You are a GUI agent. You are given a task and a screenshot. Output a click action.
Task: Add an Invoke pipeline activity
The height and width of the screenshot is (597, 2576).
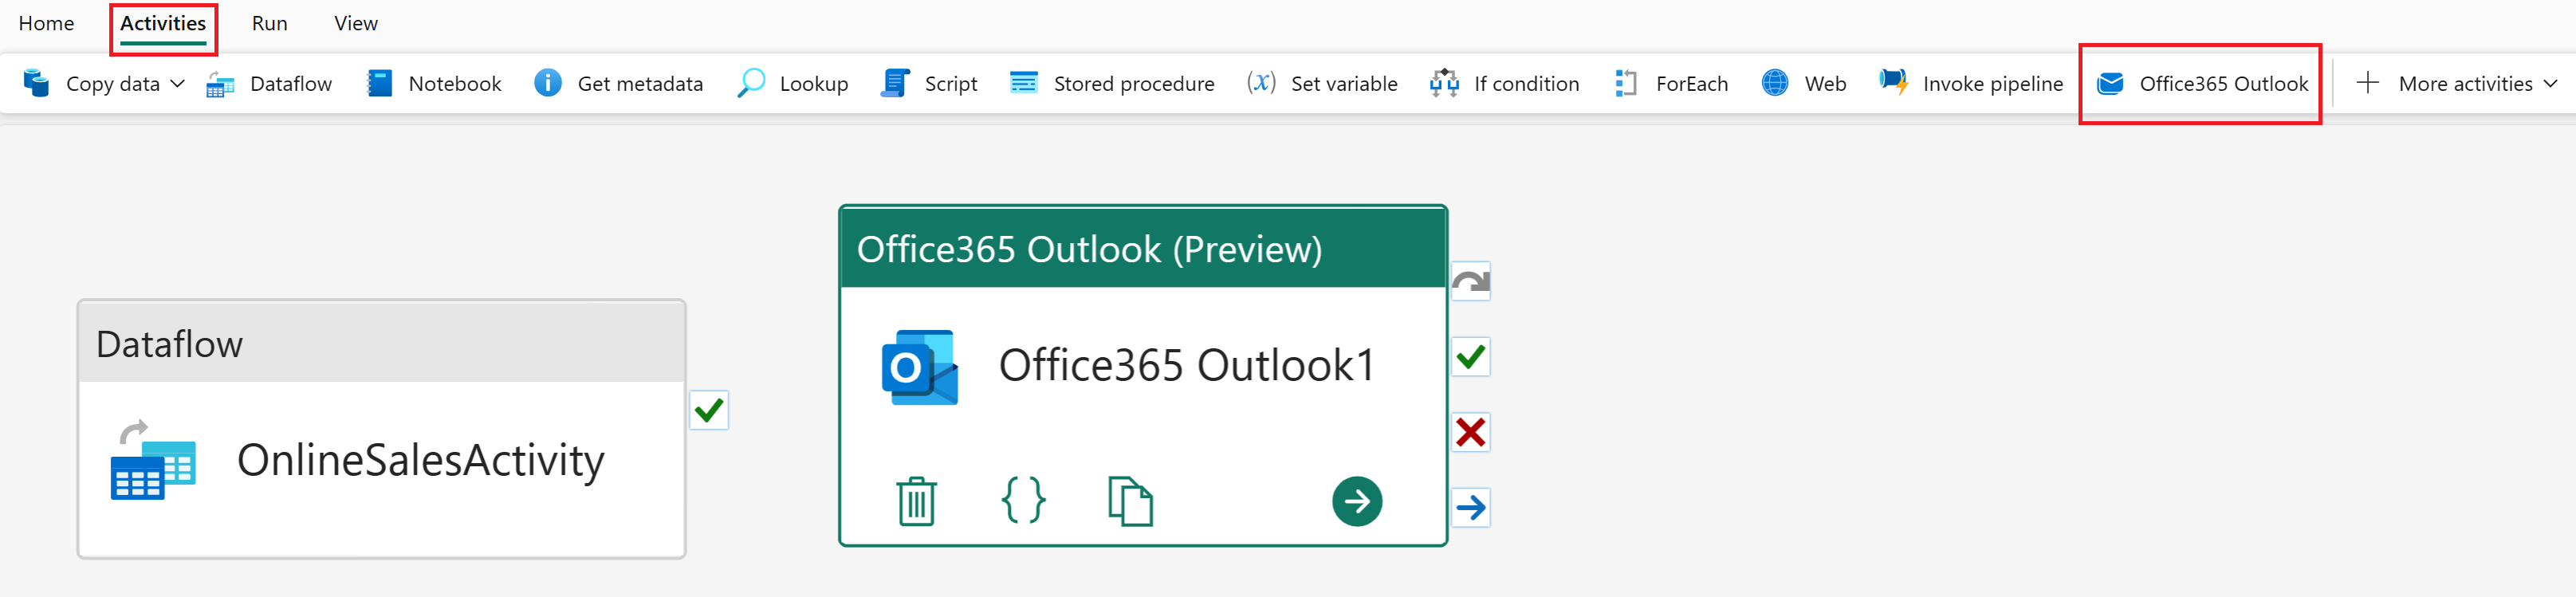coord(1971,83)
